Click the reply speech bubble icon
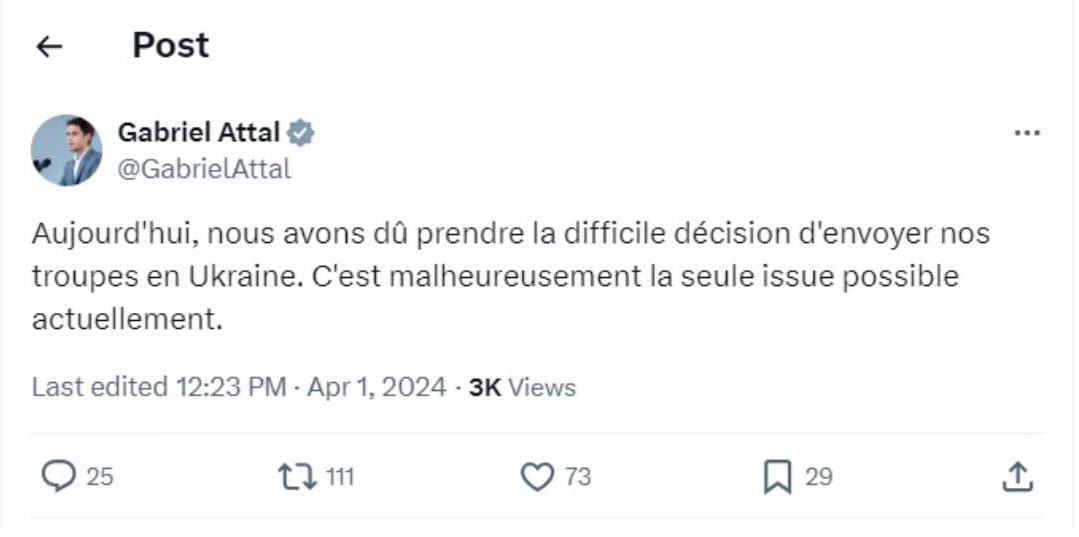 coord(58,477)
